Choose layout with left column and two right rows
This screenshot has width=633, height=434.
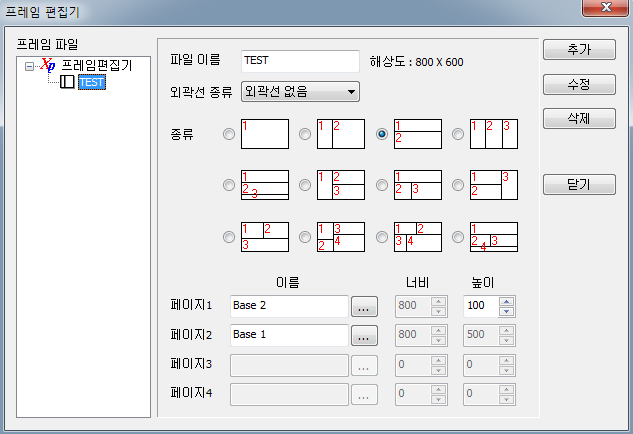point(341,185)
